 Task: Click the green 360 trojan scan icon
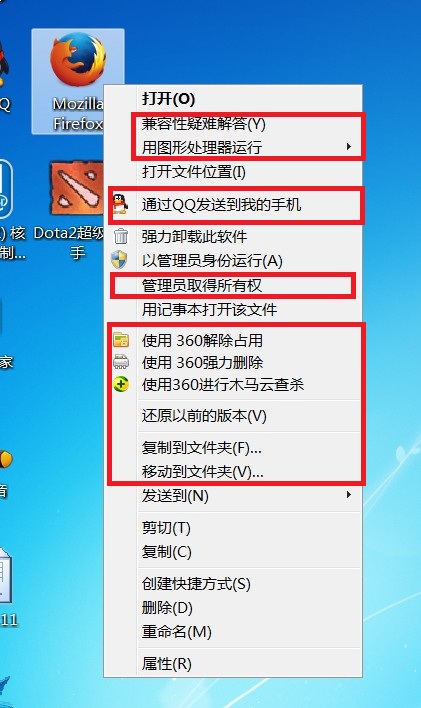tap(121, 385)
